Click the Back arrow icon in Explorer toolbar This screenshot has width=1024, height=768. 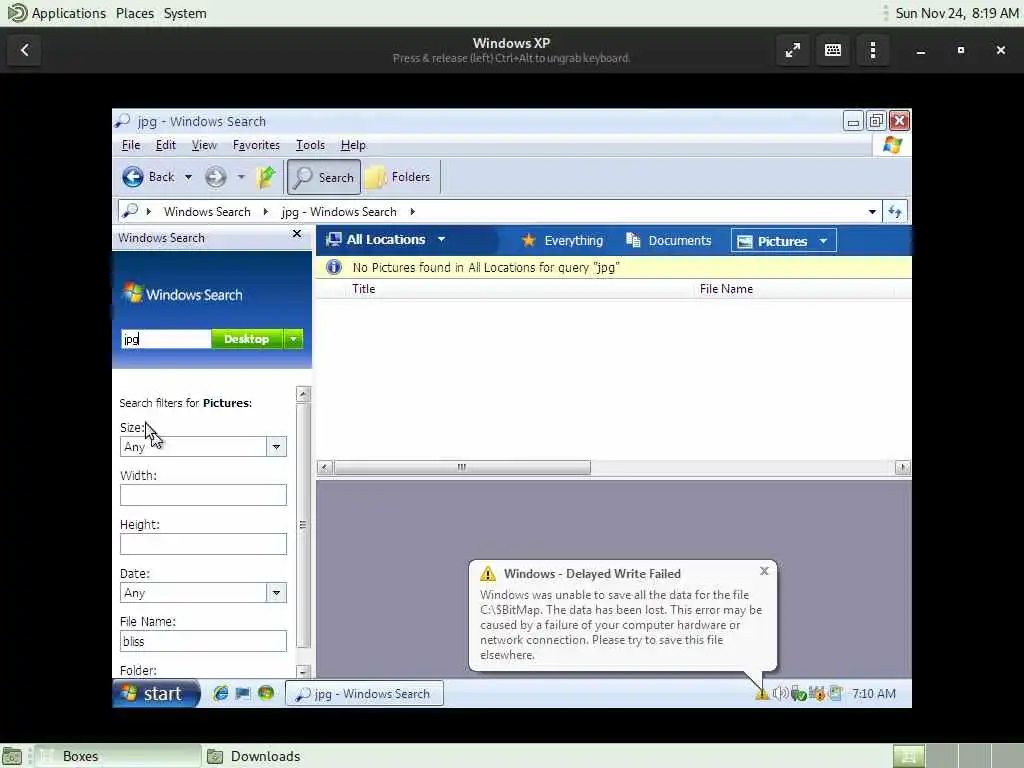[x=133, y=177]
